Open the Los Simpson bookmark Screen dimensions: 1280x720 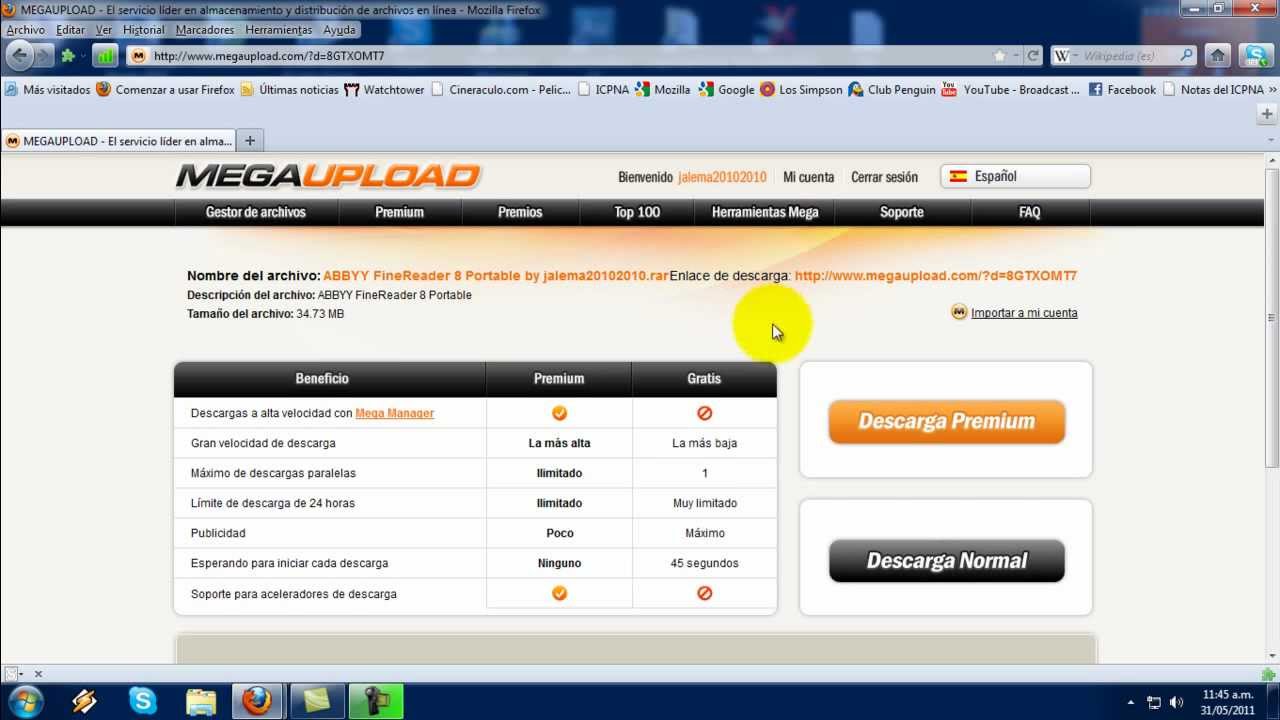tap(801, 89)
